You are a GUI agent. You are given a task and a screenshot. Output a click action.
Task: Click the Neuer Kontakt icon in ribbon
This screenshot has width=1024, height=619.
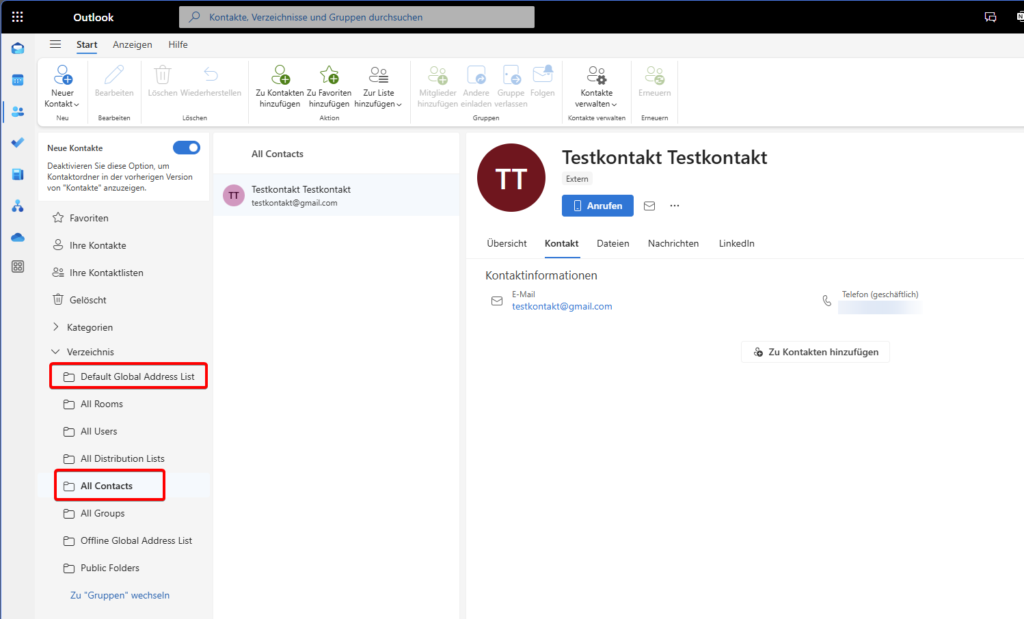click(x=62, y=76)
